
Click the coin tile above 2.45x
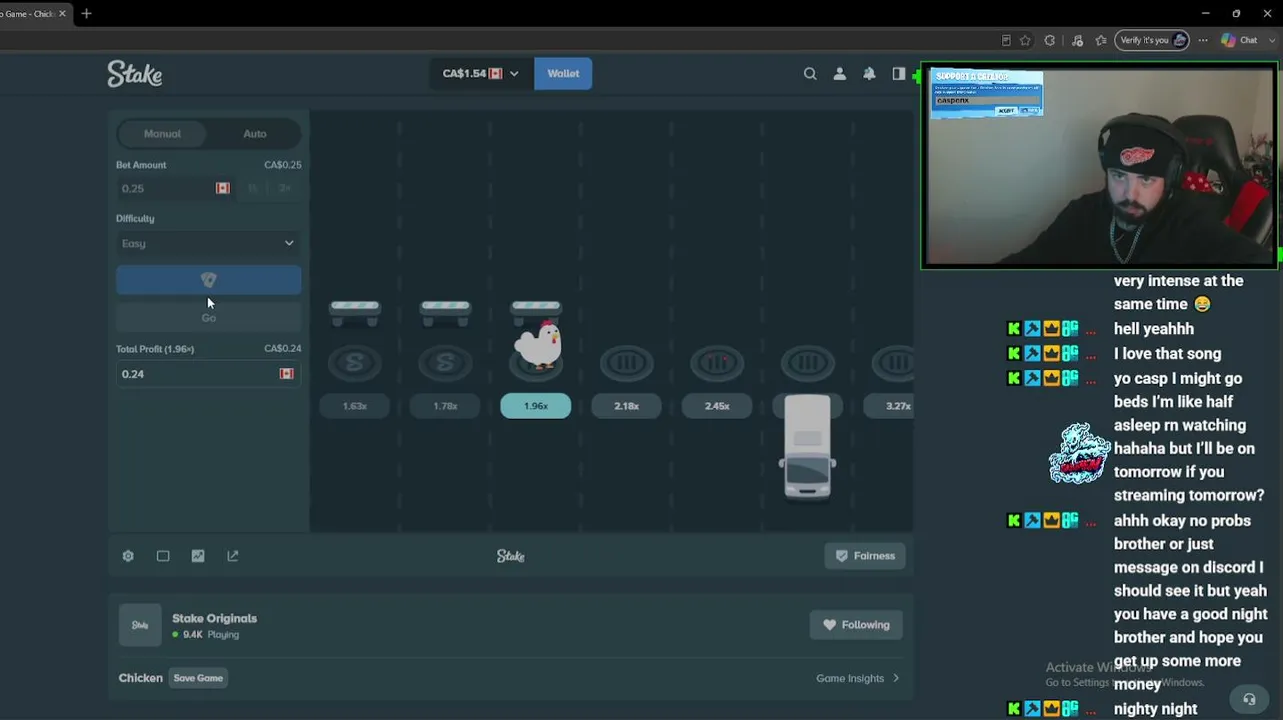717,362
